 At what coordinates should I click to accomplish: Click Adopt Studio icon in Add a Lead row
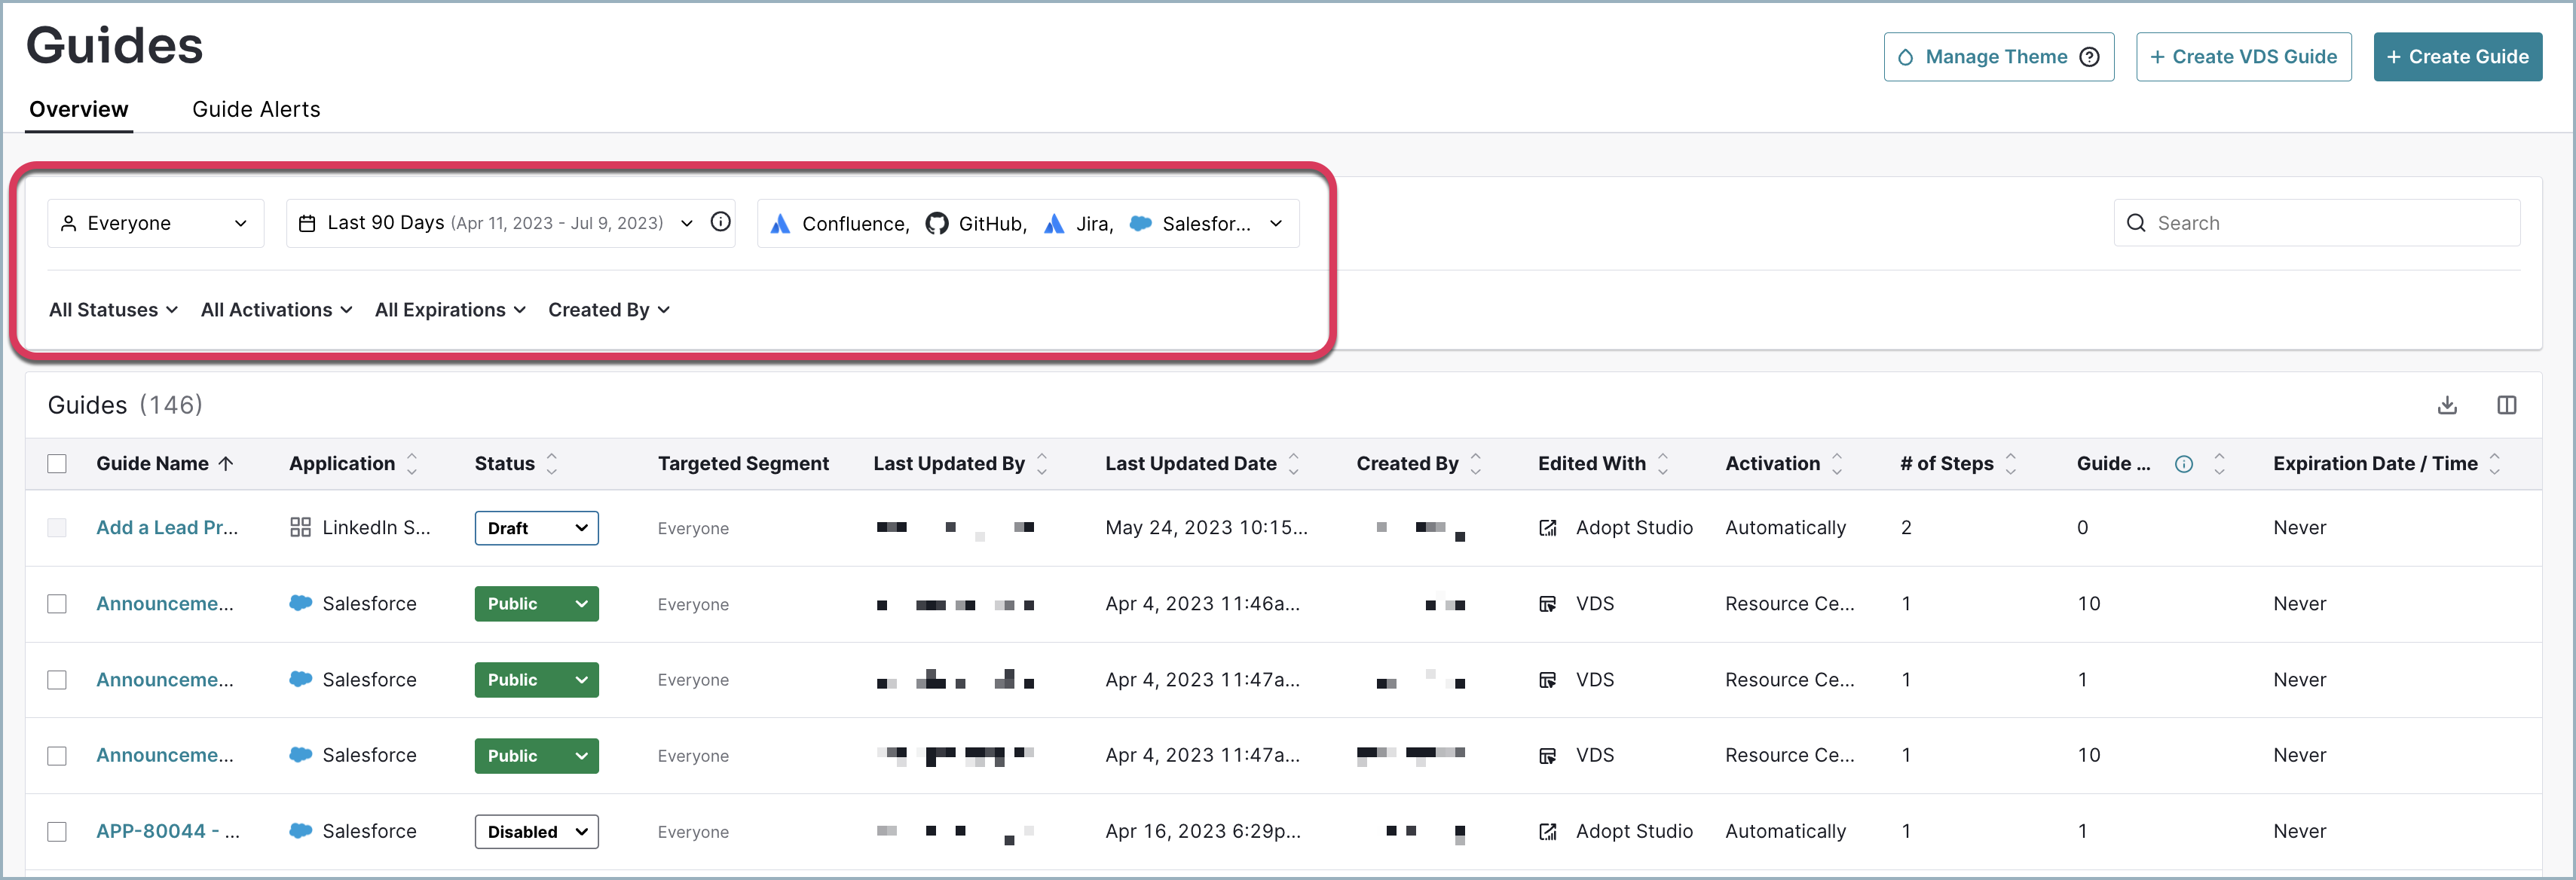pyautogui.click(x=1548, y=528)
